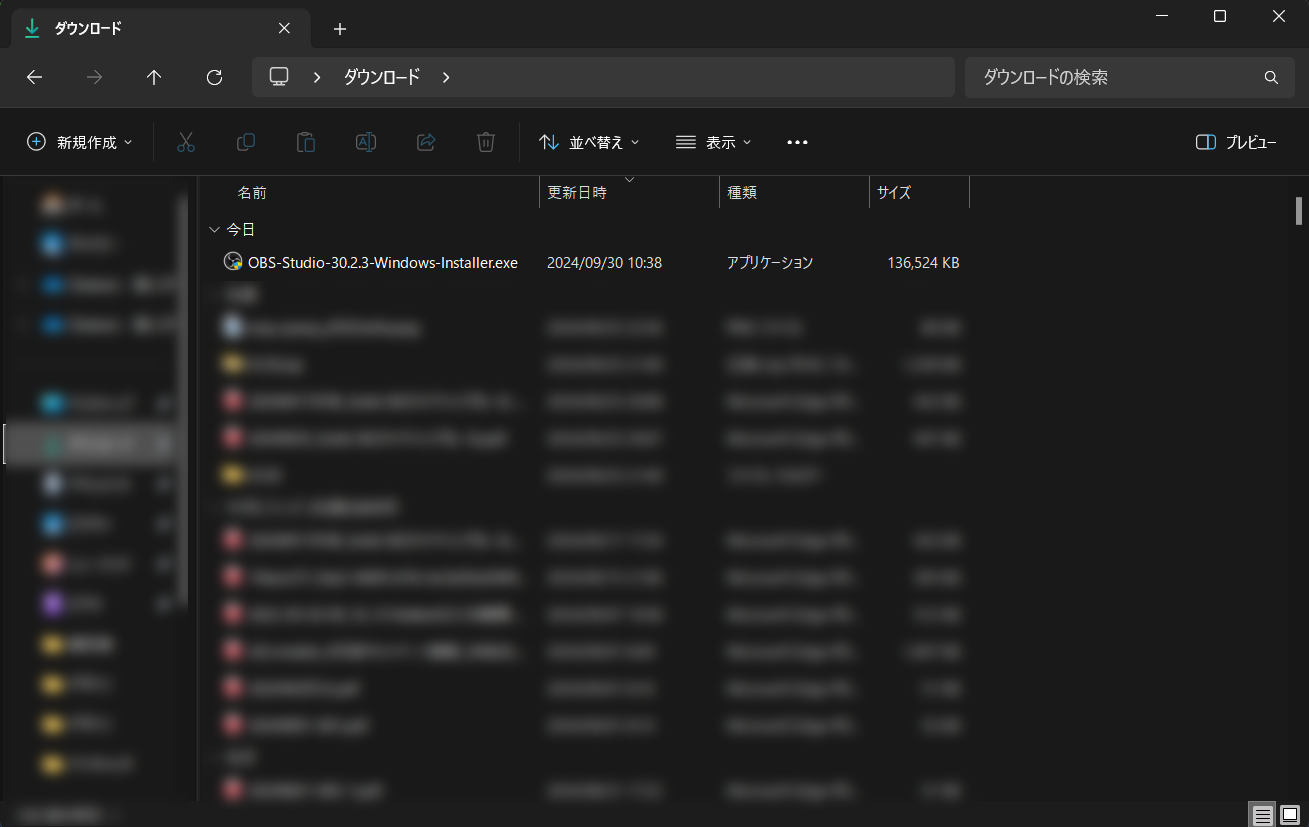Open the three-dots more options menu
The height and width of the screenshot is (827, 1309).
pyautogui.click(x=797, y=142)
